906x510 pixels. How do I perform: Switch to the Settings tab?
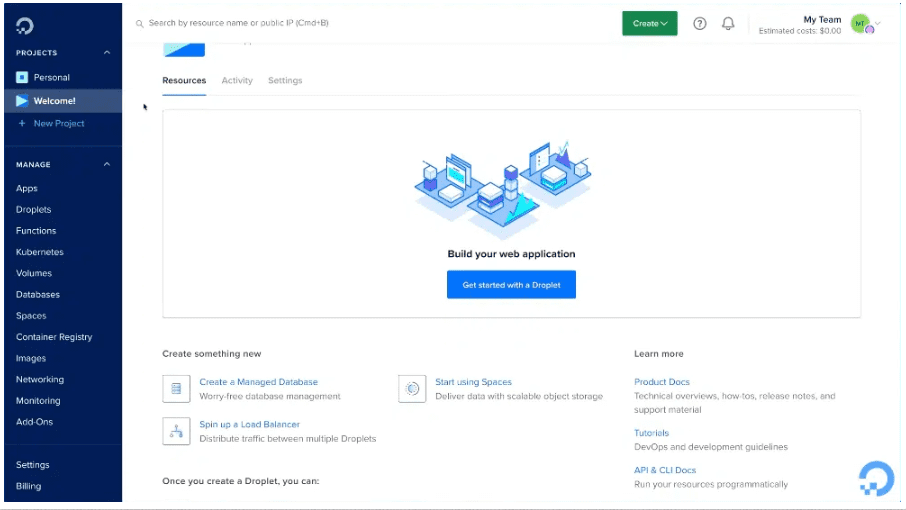285,80
